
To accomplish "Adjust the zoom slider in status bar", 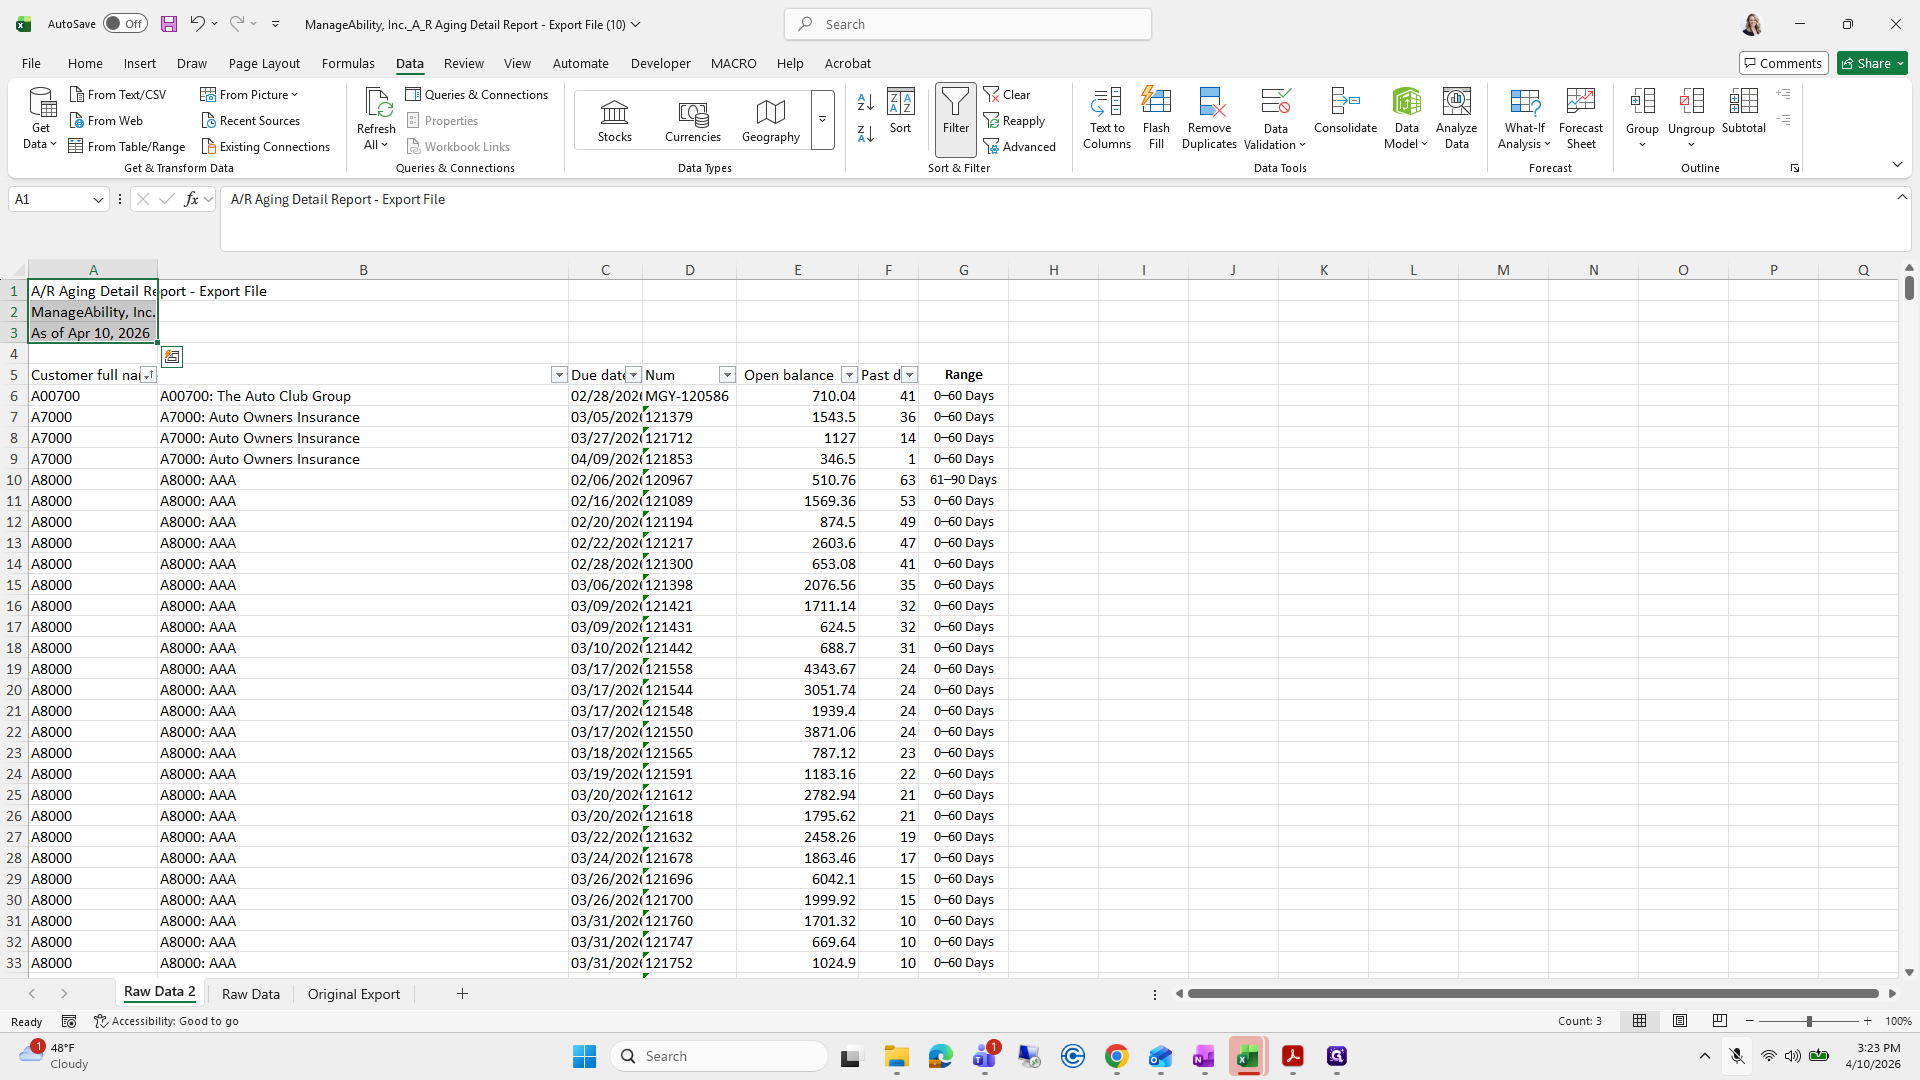I will click(1808, 1021).
